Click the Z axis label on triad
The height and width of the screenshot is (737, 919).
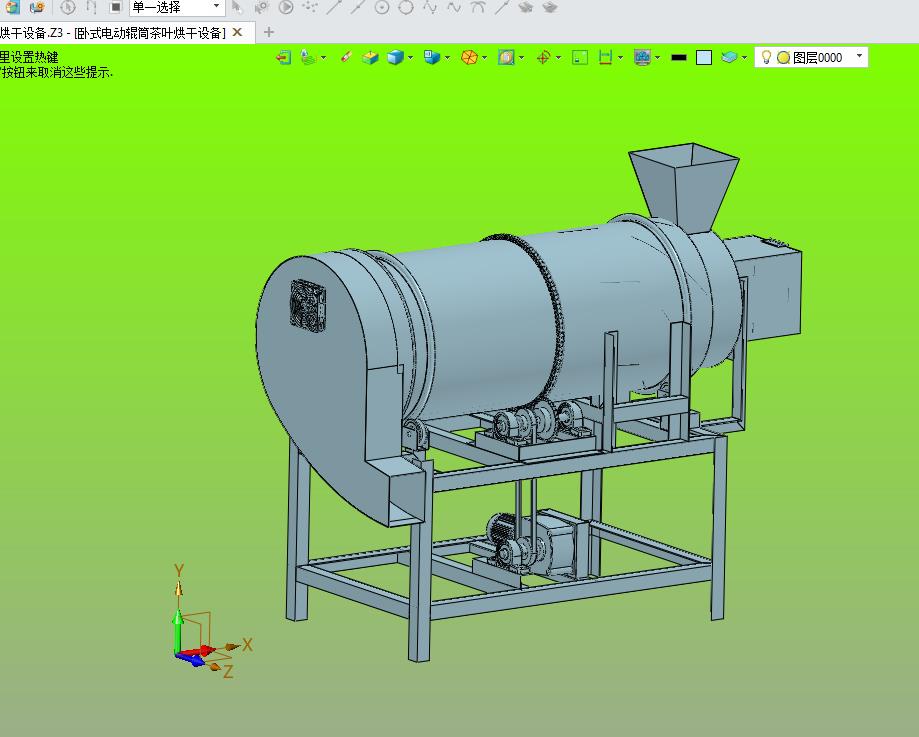tap(228, 671)
